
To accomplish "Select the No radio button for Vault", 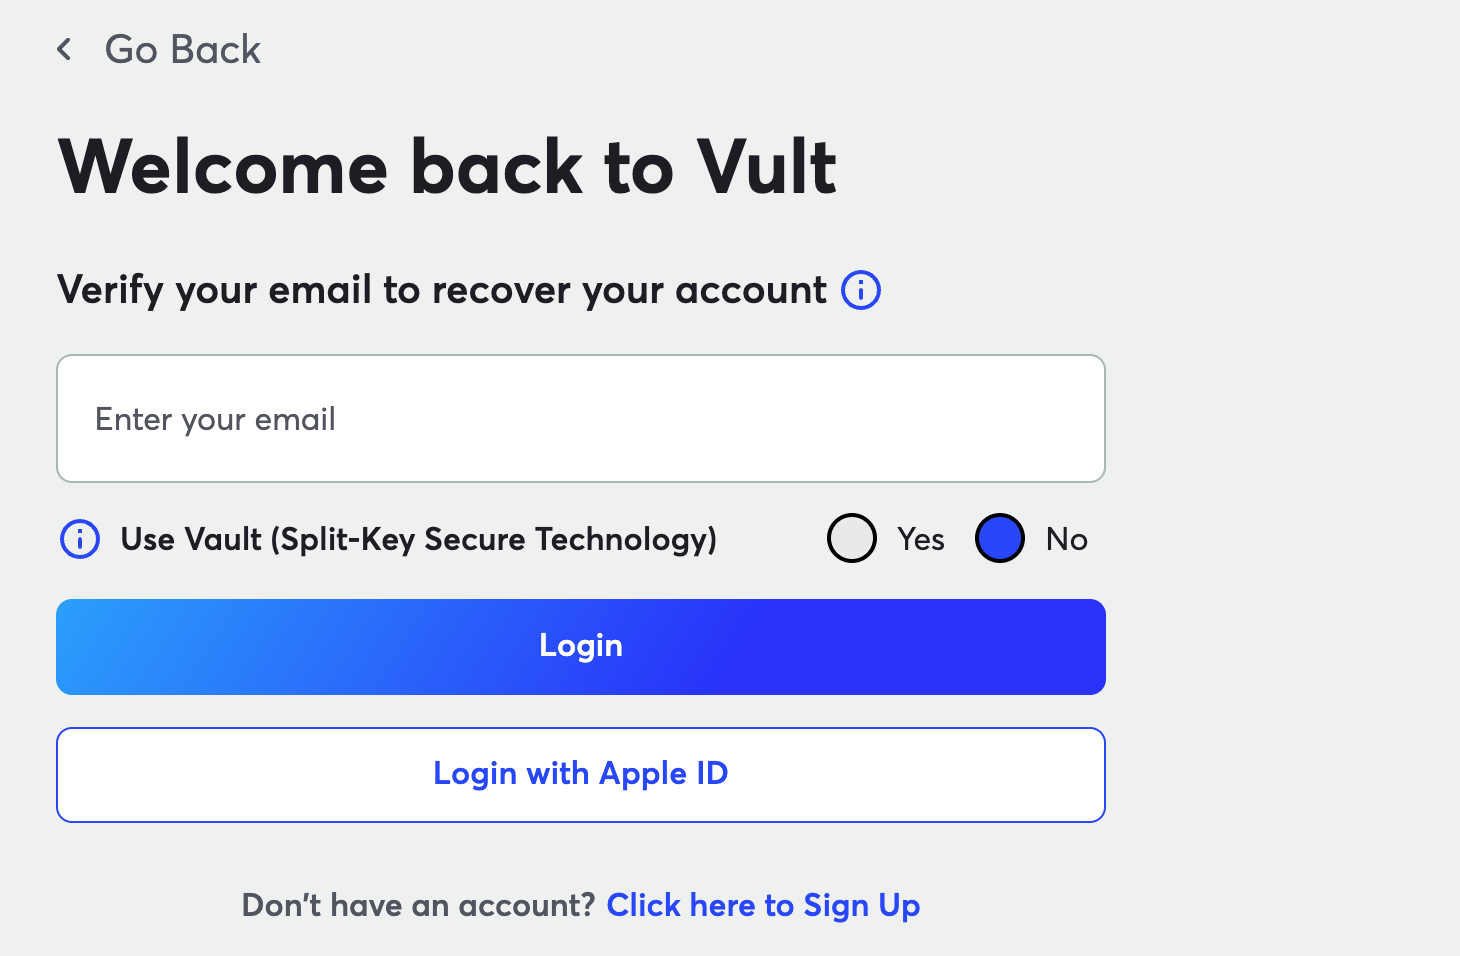I will tap(1000, 538).
